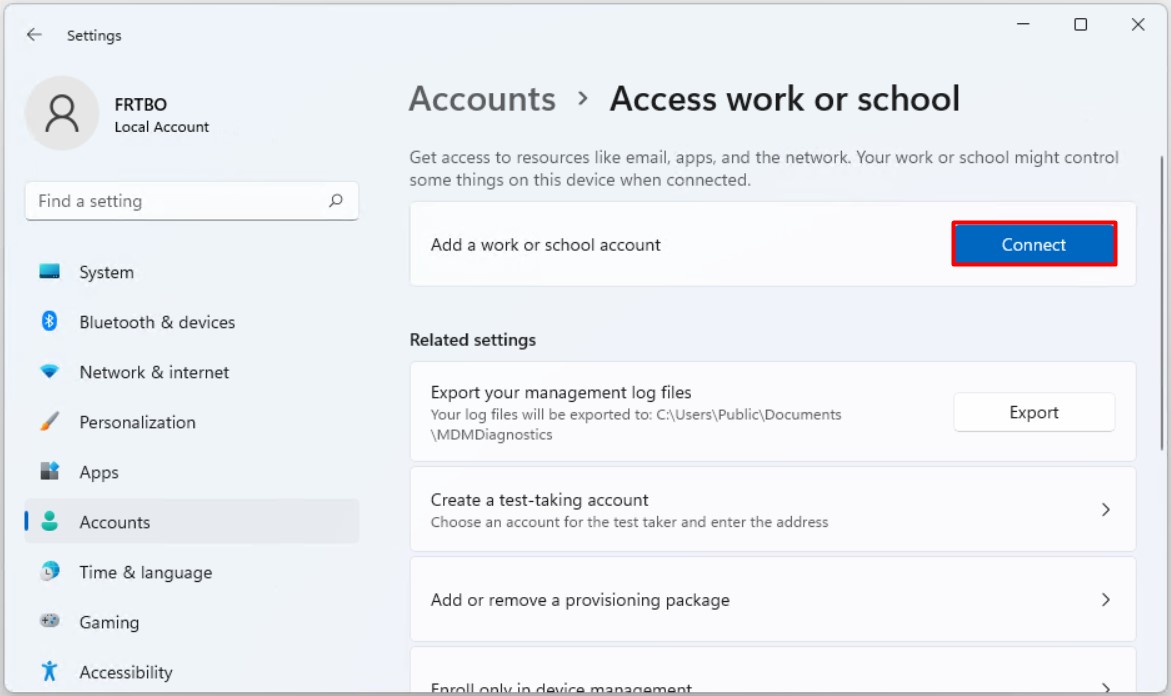Close the Settings window
This screenshot has height=696, width=1171.
[1138, 25]
